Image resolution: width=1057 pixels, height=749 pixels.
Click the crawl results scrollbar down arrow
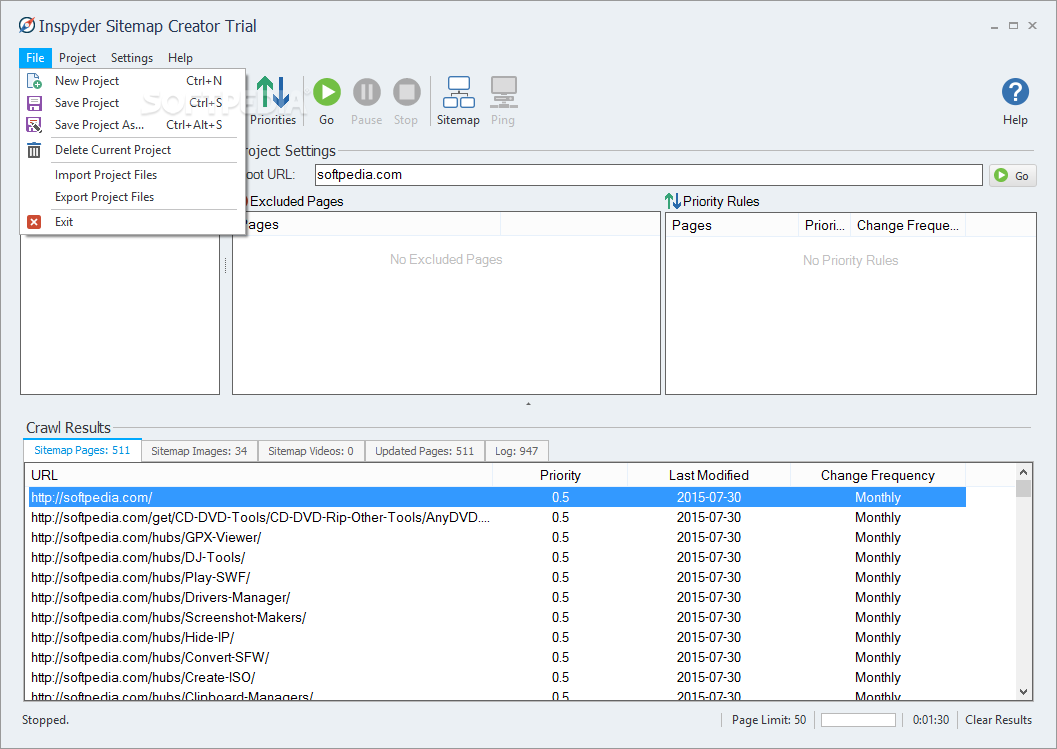[1023, 692]
